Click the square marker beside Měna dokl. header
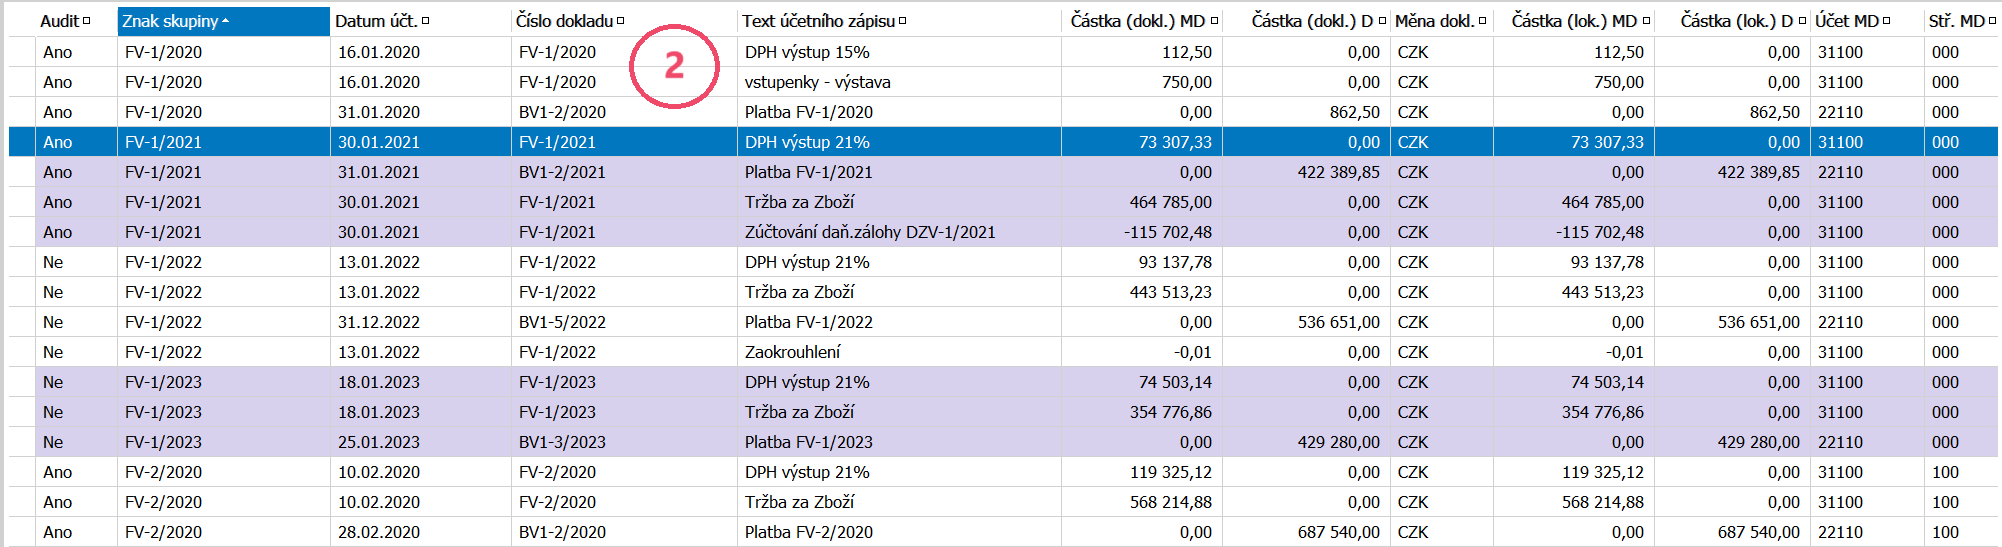The height and width of the screenshot is (547, 2002). (x=1482, y=21)
